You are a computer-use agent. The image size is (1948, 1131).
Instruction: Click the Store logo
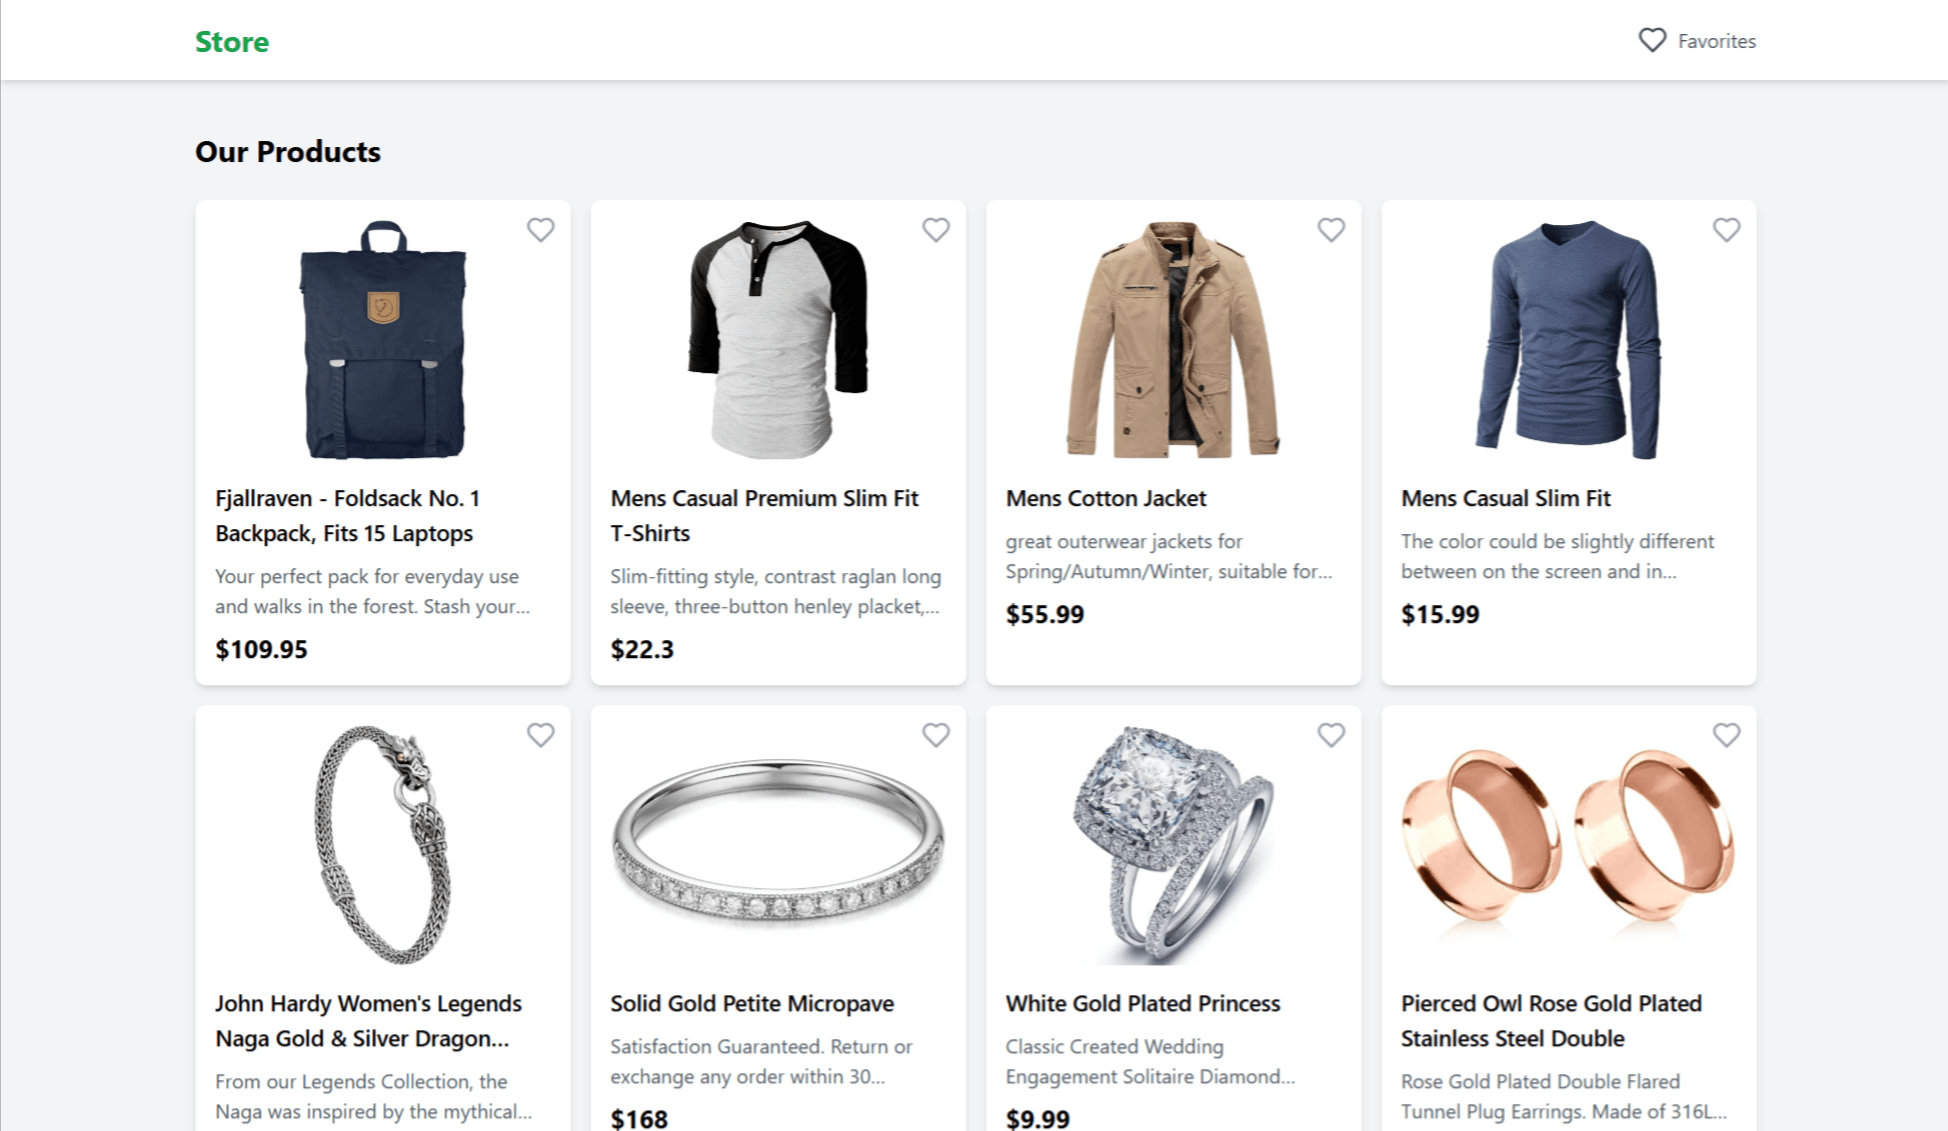232,42
